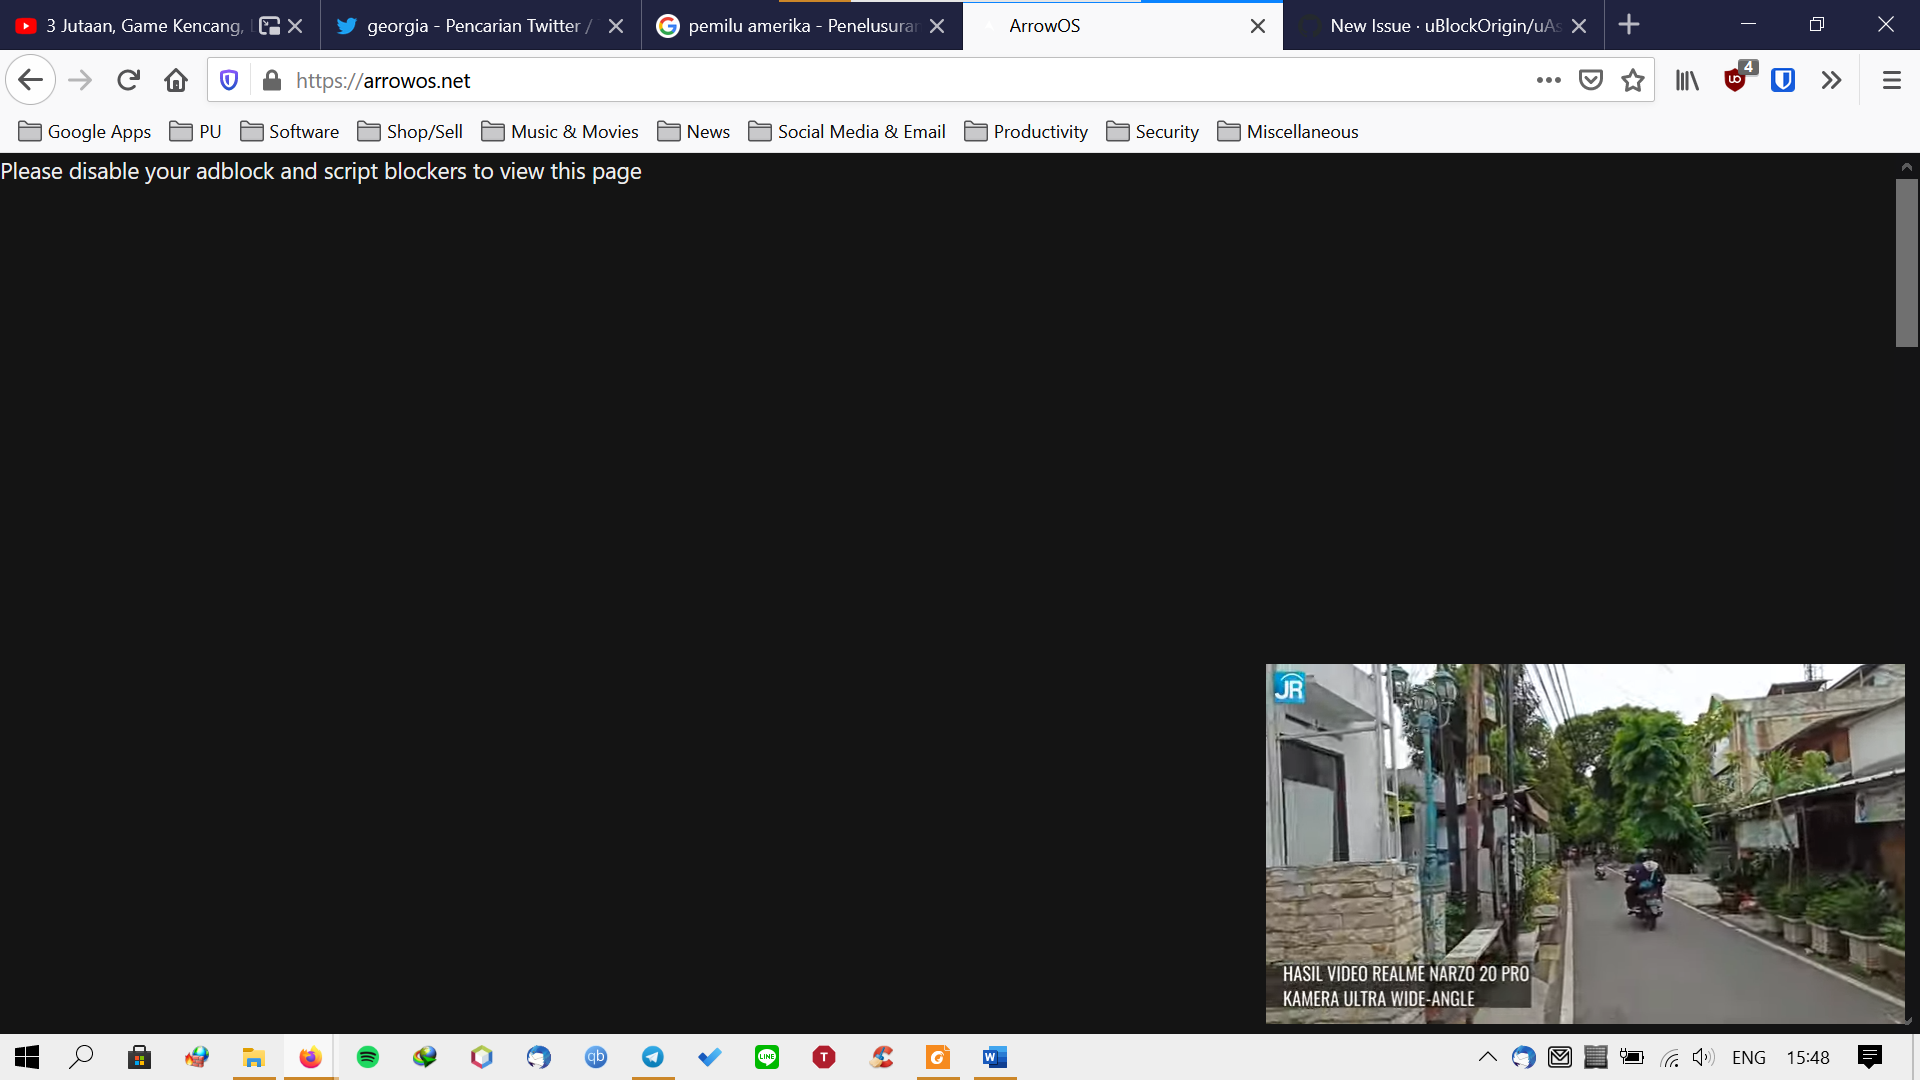Open the Firefox Library icon
Screen dimensions: 1920x1080
pos(1686,79)
